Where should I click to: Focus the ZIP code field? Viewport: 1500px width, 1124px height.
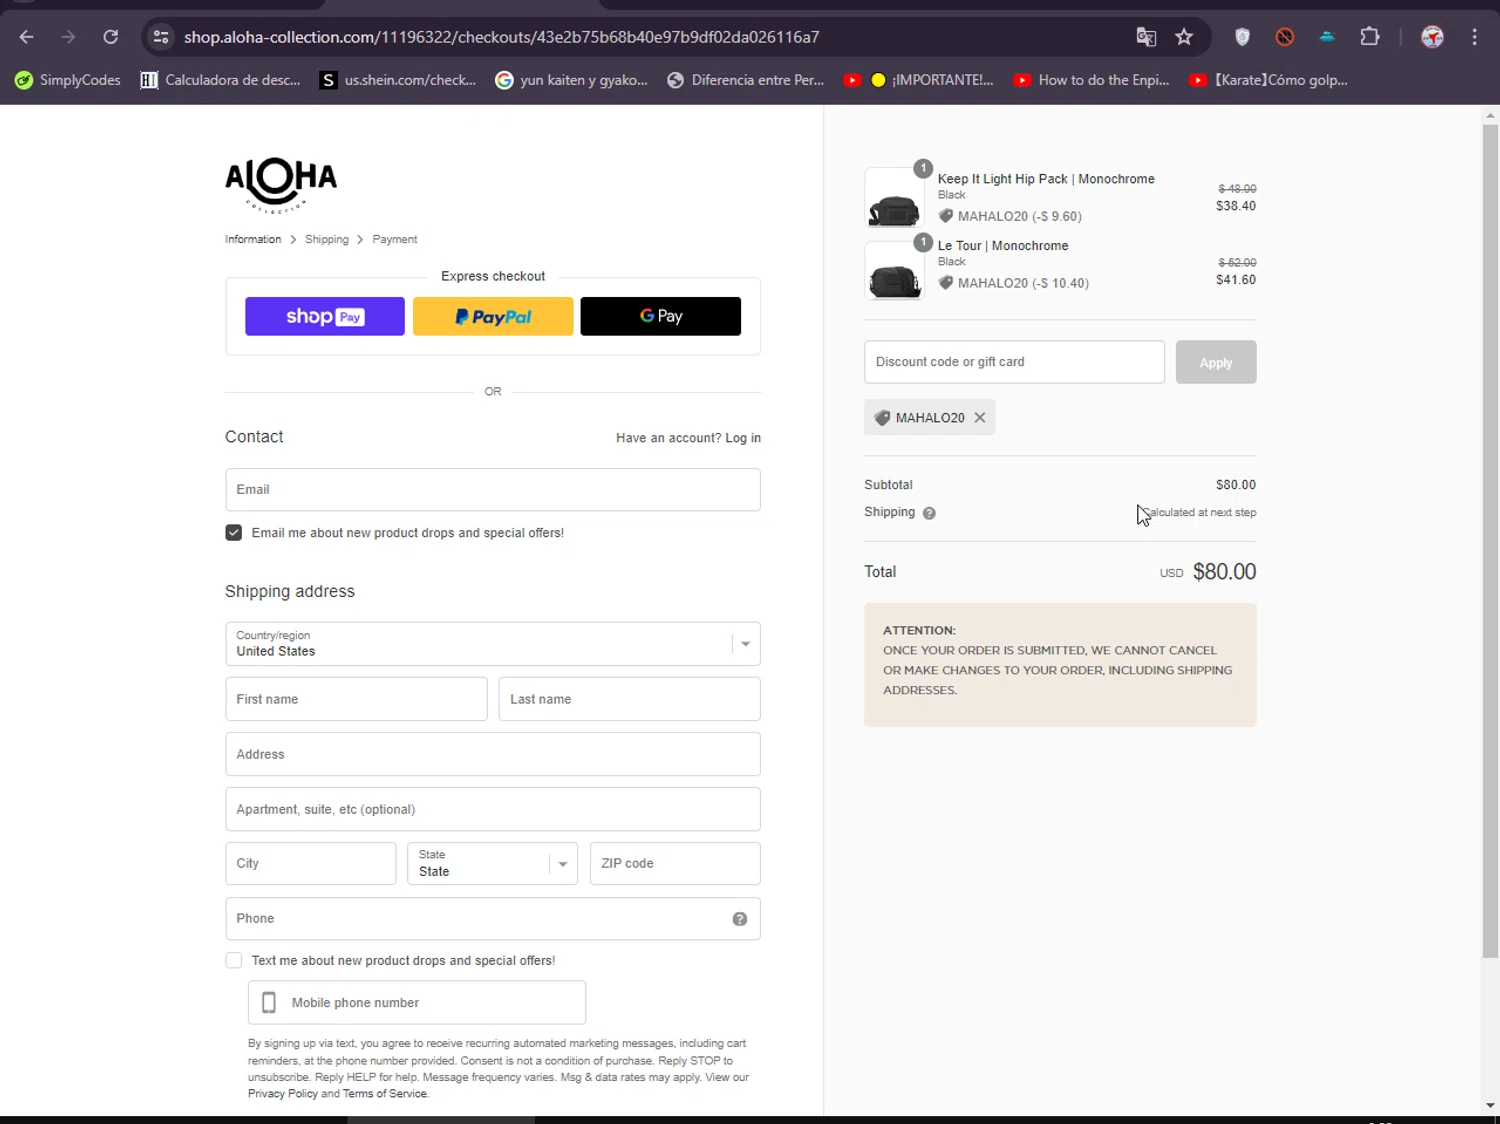675,864
